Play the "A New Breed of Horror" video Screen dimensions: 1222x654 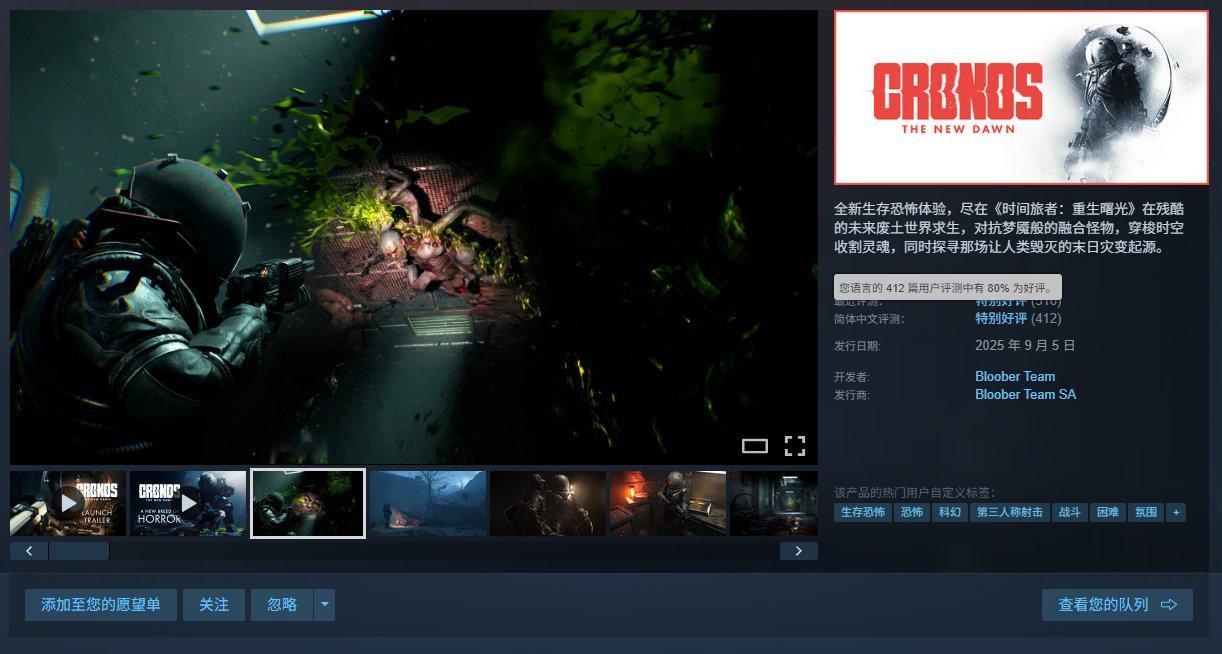[188, 503]
